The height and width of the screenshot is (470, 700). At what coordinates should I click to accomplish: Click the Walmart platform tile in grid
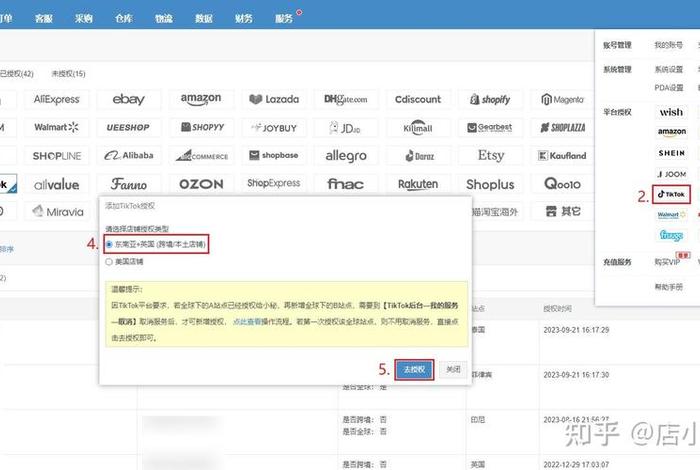pos(57,128)
